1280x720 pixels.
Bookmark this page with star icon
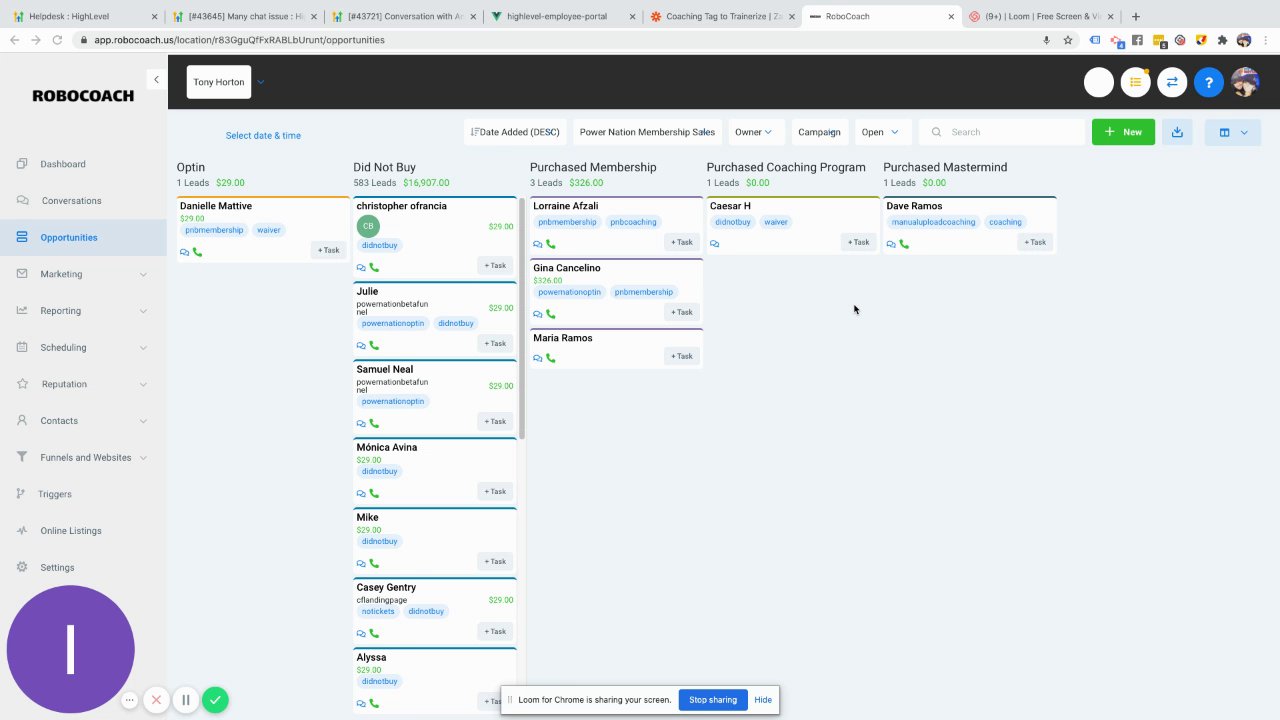pos(1068,40)
